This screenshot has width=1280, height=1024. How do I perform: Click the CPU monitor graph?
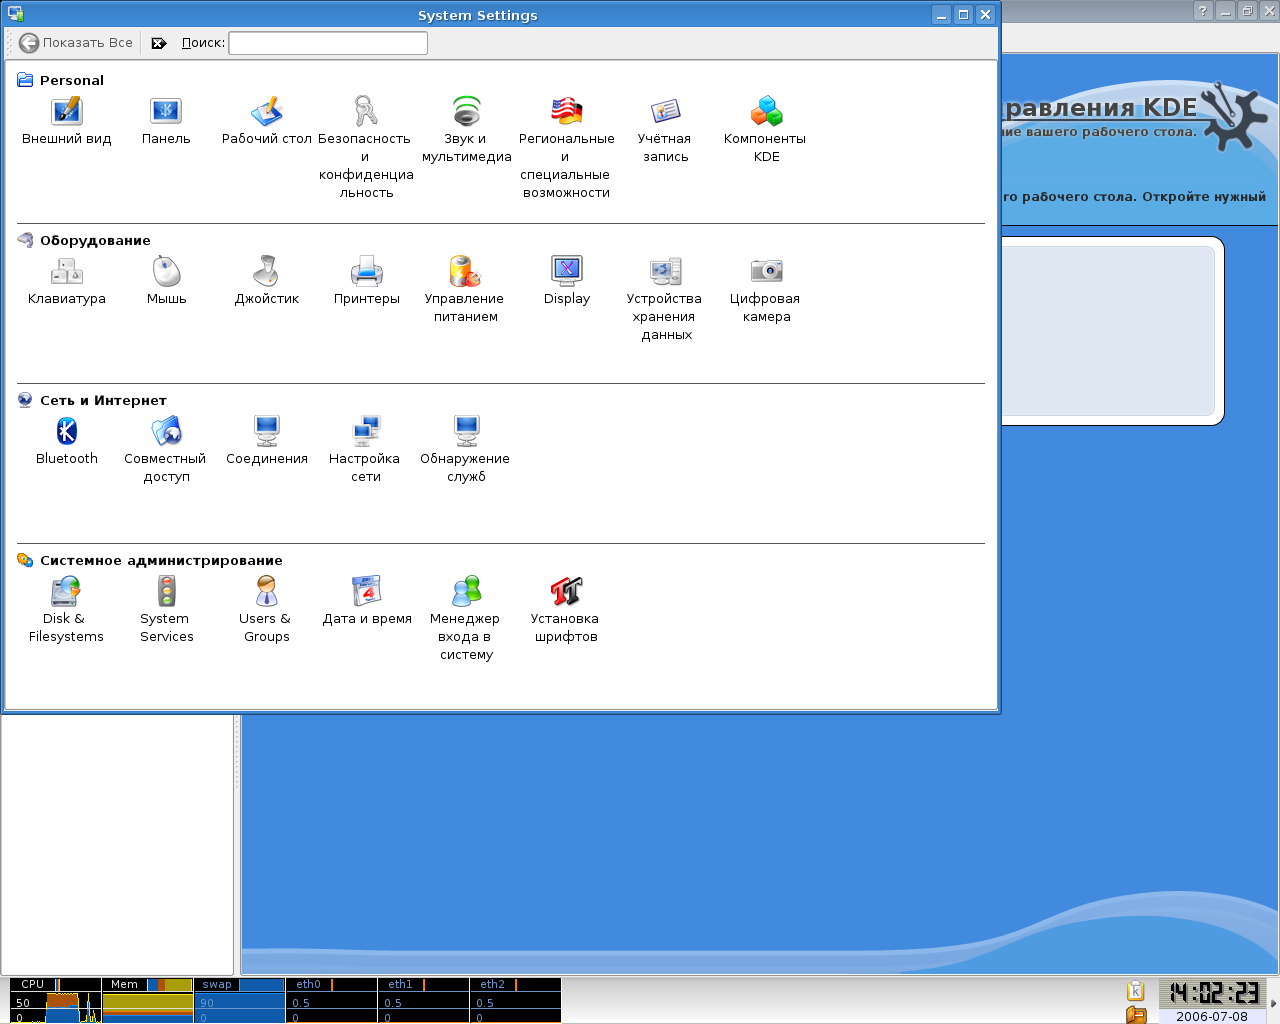(56, 1000)
